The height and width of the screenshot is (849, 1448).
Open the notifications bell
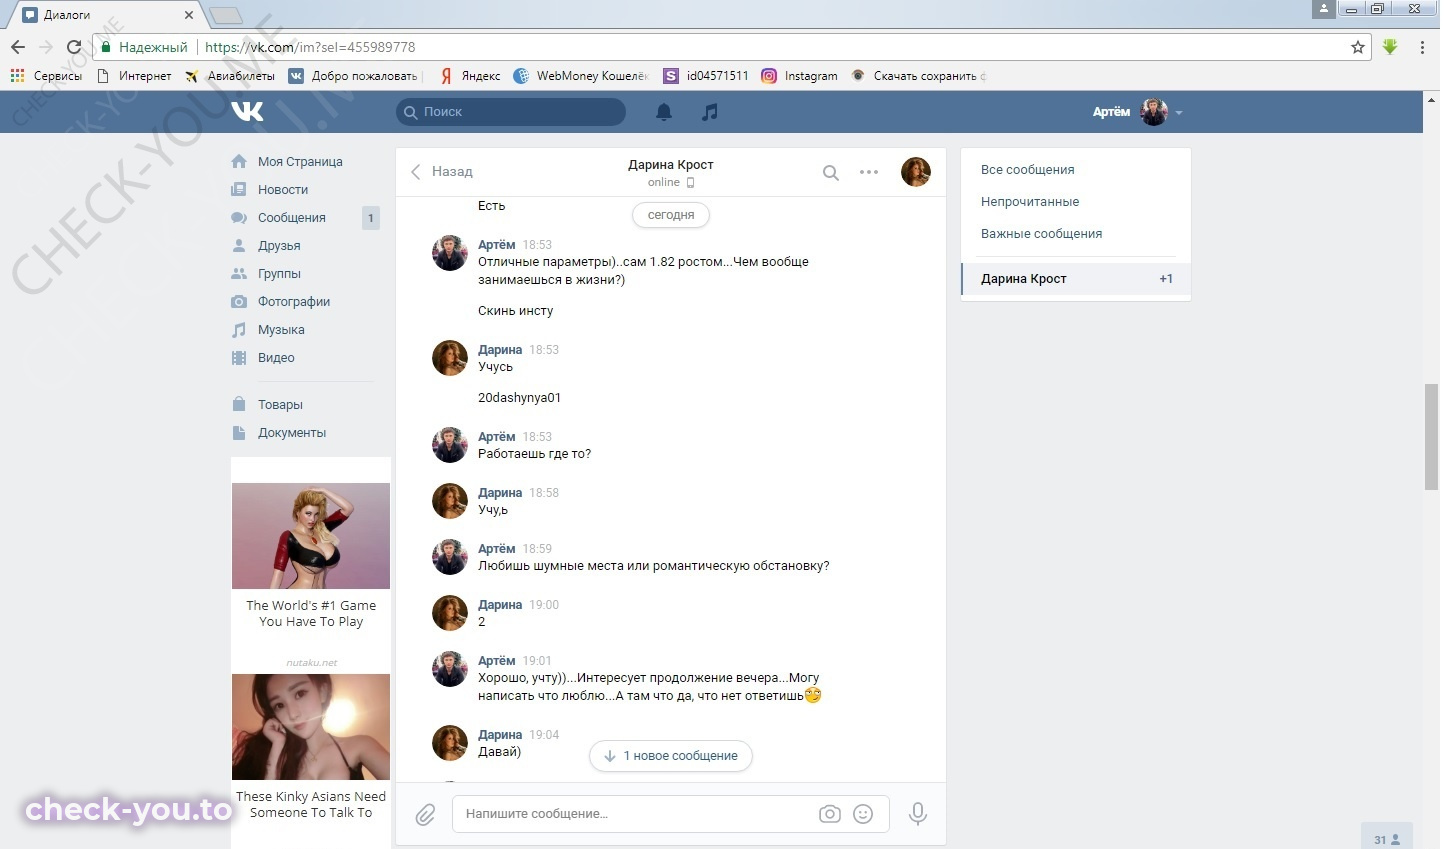point(664,112)
